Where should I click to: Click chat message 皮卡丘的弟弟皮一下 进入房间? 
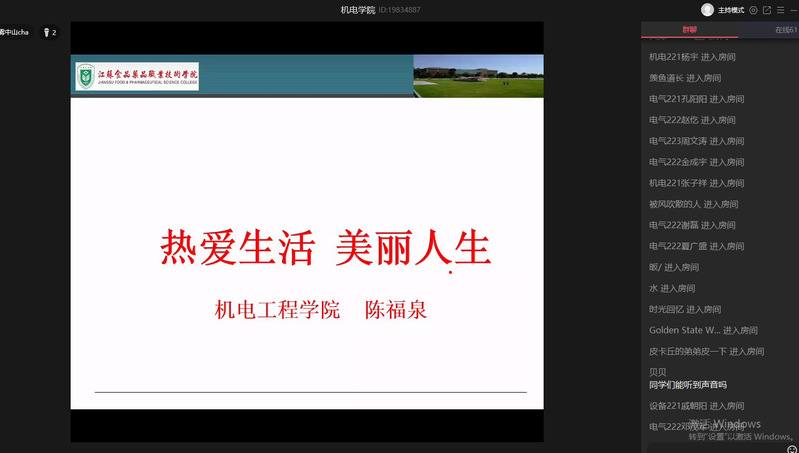[706, 352]
